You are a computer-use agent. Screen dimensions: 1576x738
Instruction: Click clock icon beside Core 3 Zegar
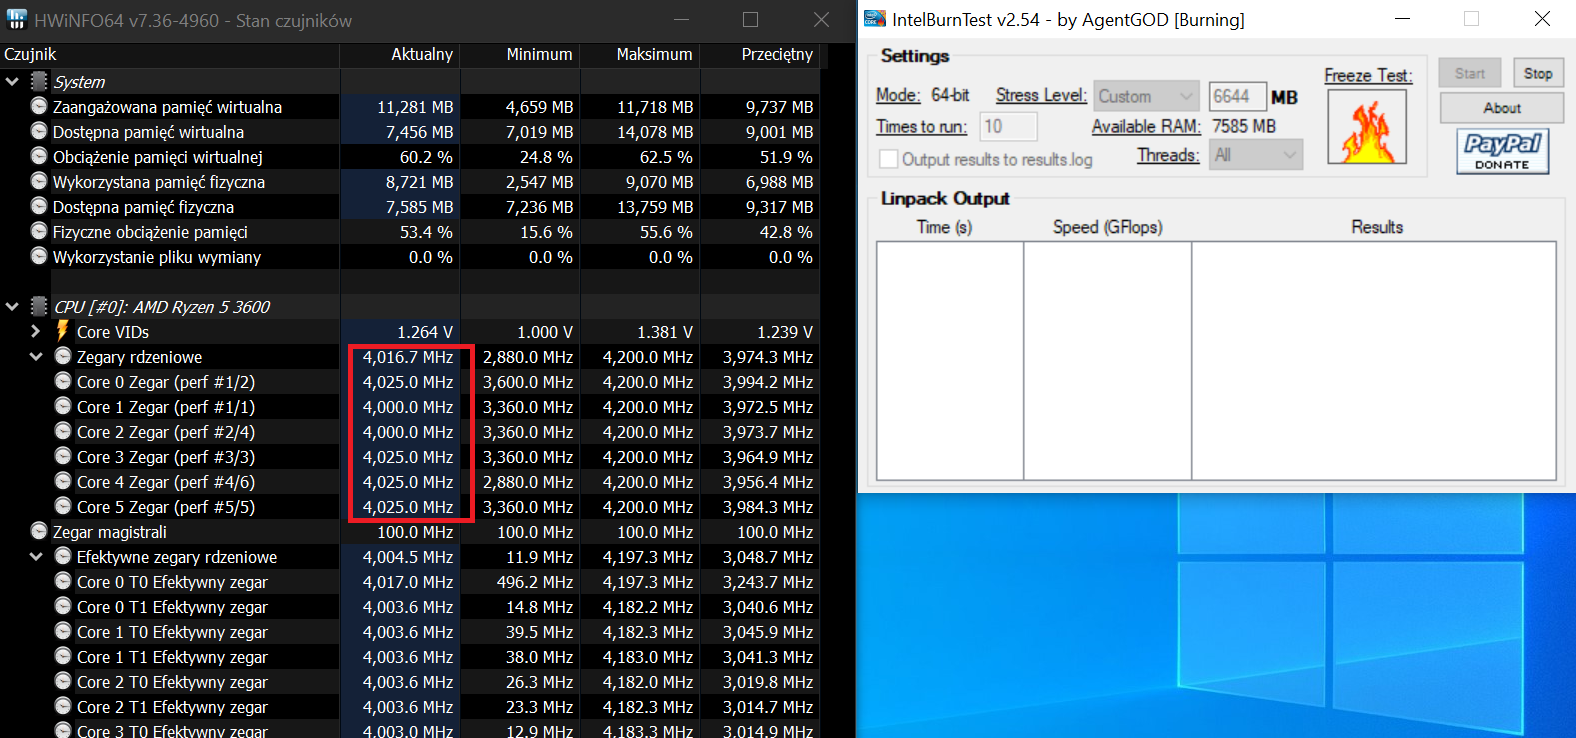pos(63,456)
